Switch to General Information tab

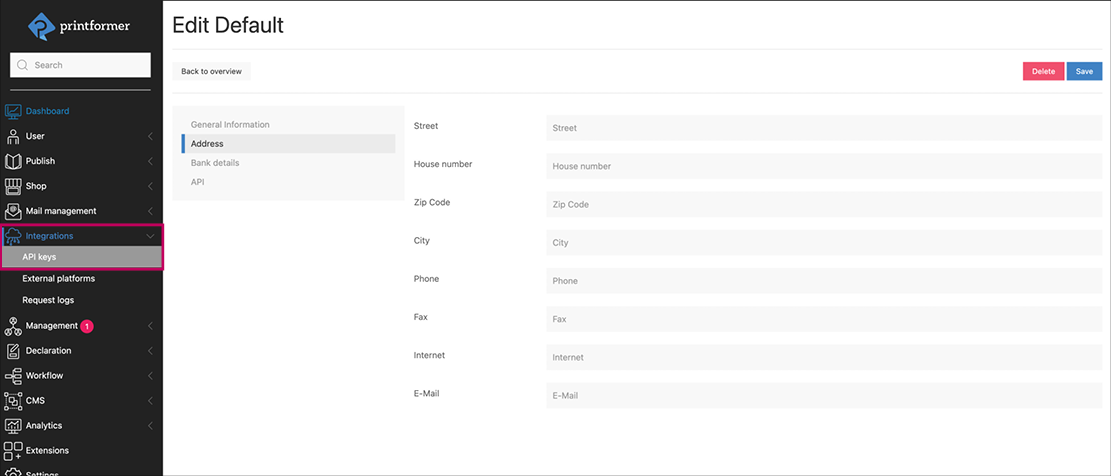click(230, 125)
